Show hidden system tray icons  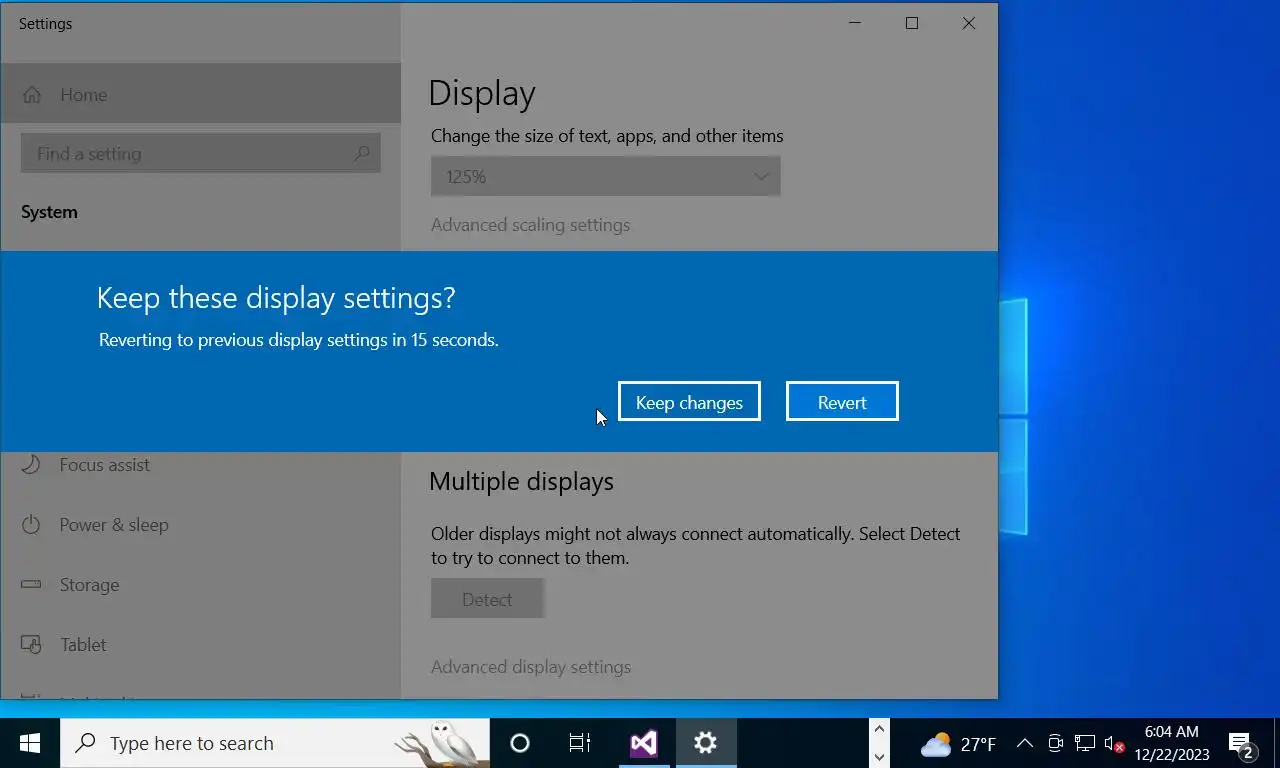1025,743
